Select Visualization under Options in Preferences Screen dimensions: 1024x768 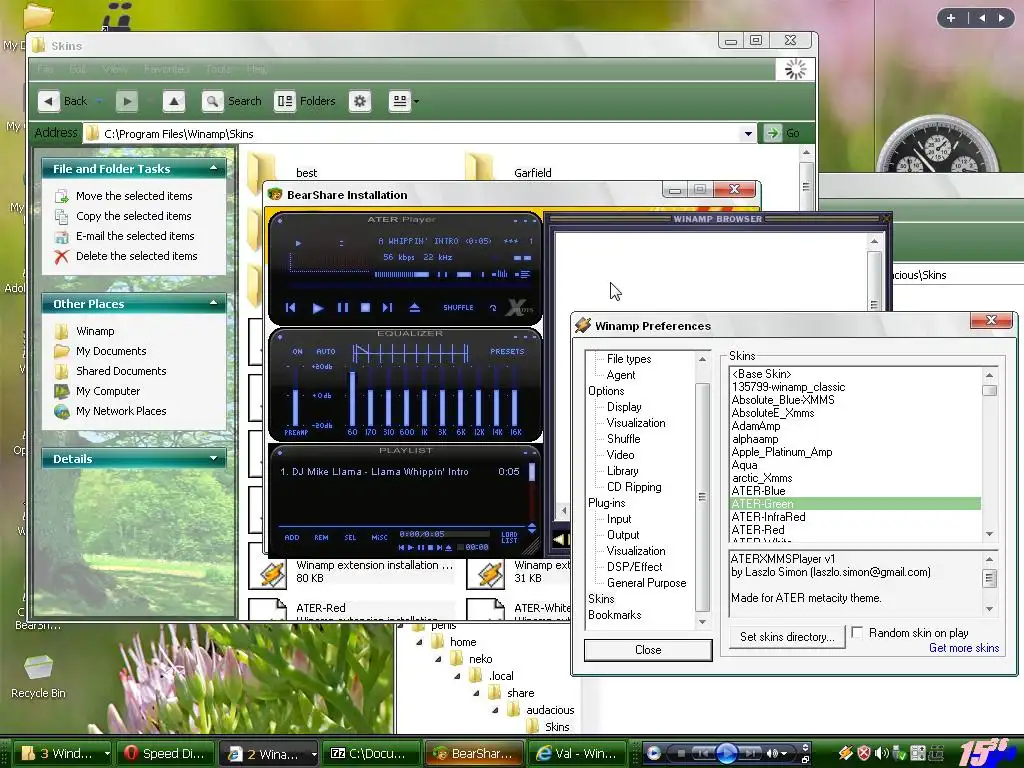pos(635,423)
